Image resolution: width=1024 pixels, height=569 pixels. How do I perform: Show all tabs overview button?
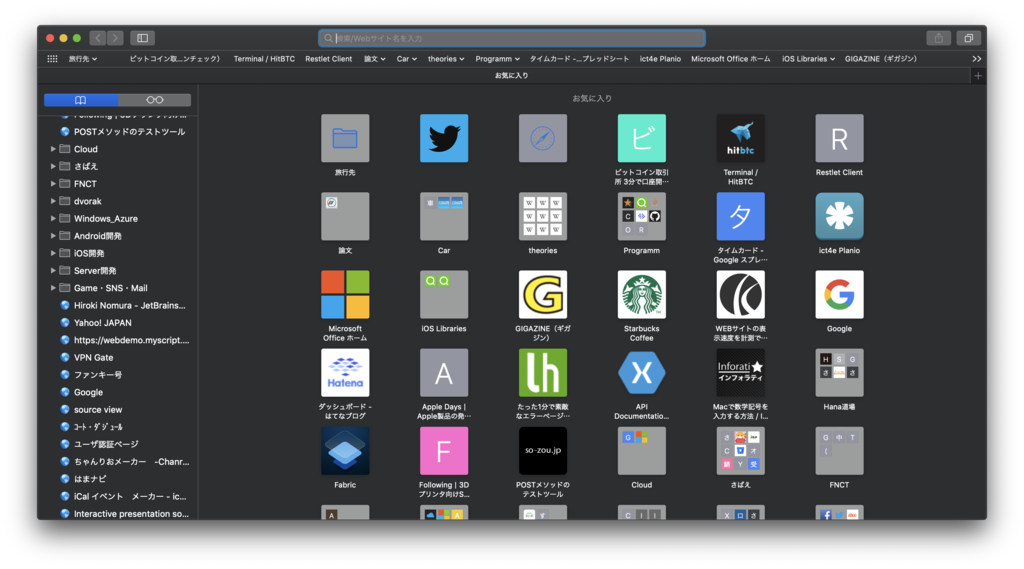point(968,38)
